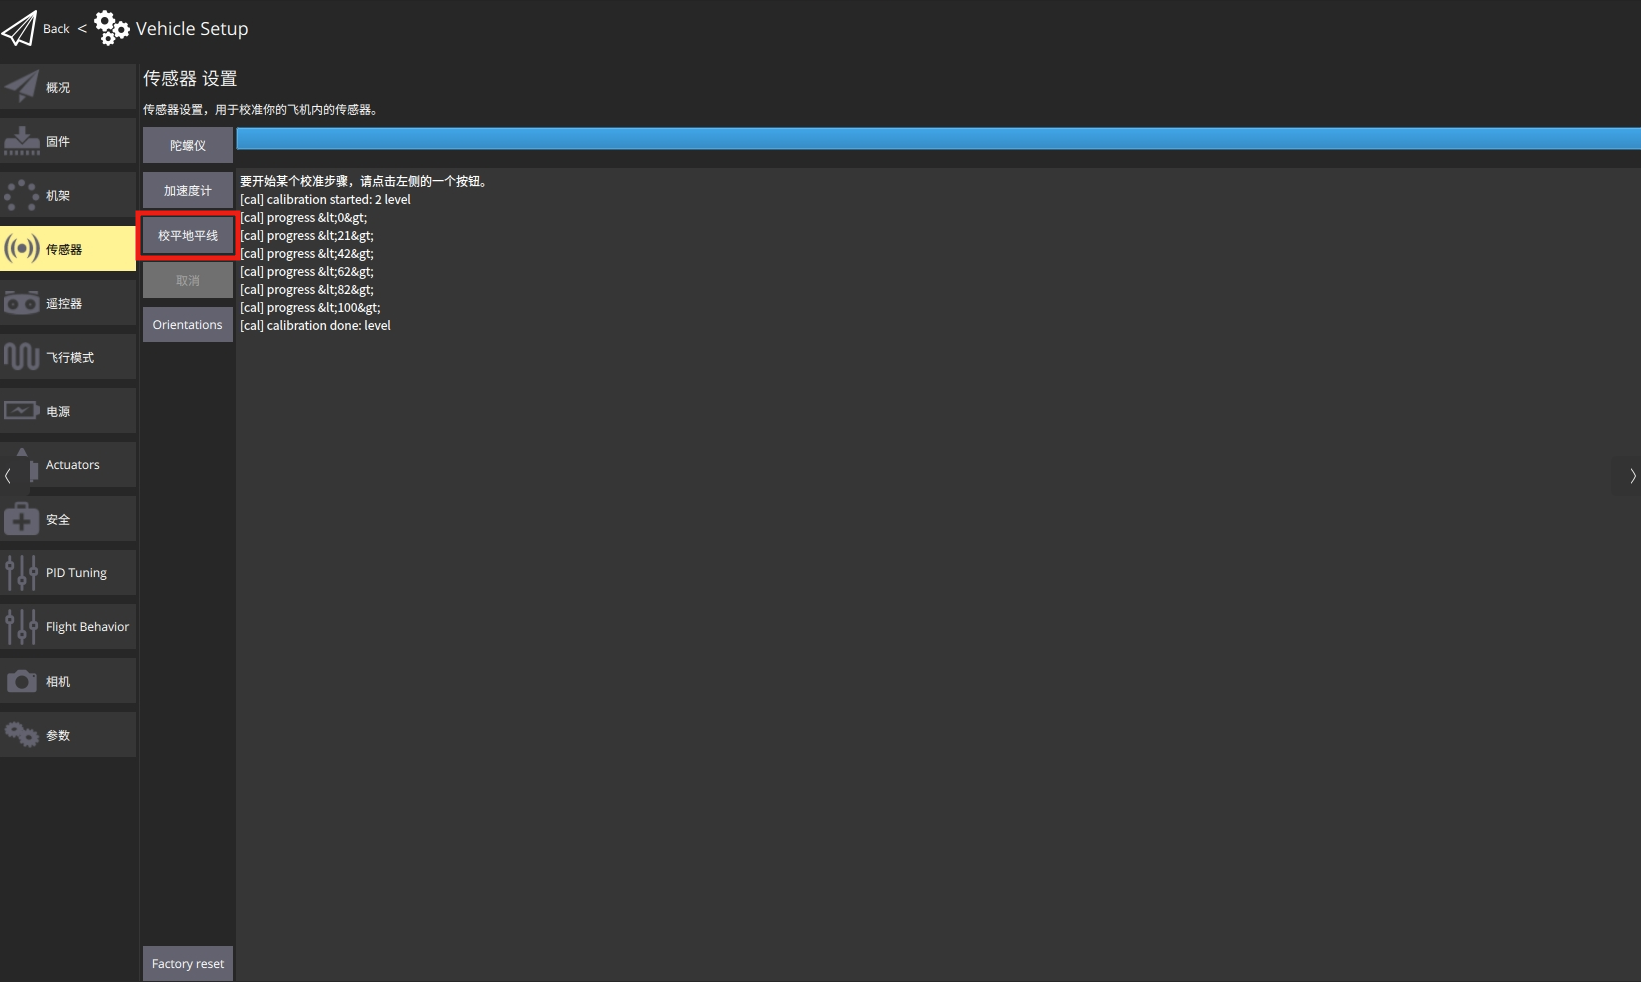The height and width of the screenshot is (982, 1641).
Task: Expand panel with right edge chevron
Action: (1632, 476)
